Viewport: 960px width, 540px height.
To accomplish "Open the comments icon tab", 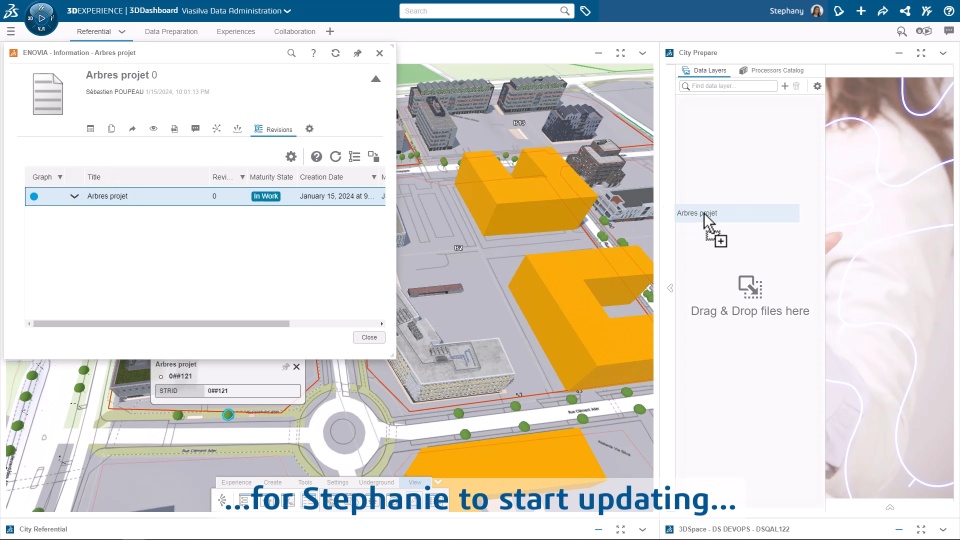I will click(x=195, y=129).
